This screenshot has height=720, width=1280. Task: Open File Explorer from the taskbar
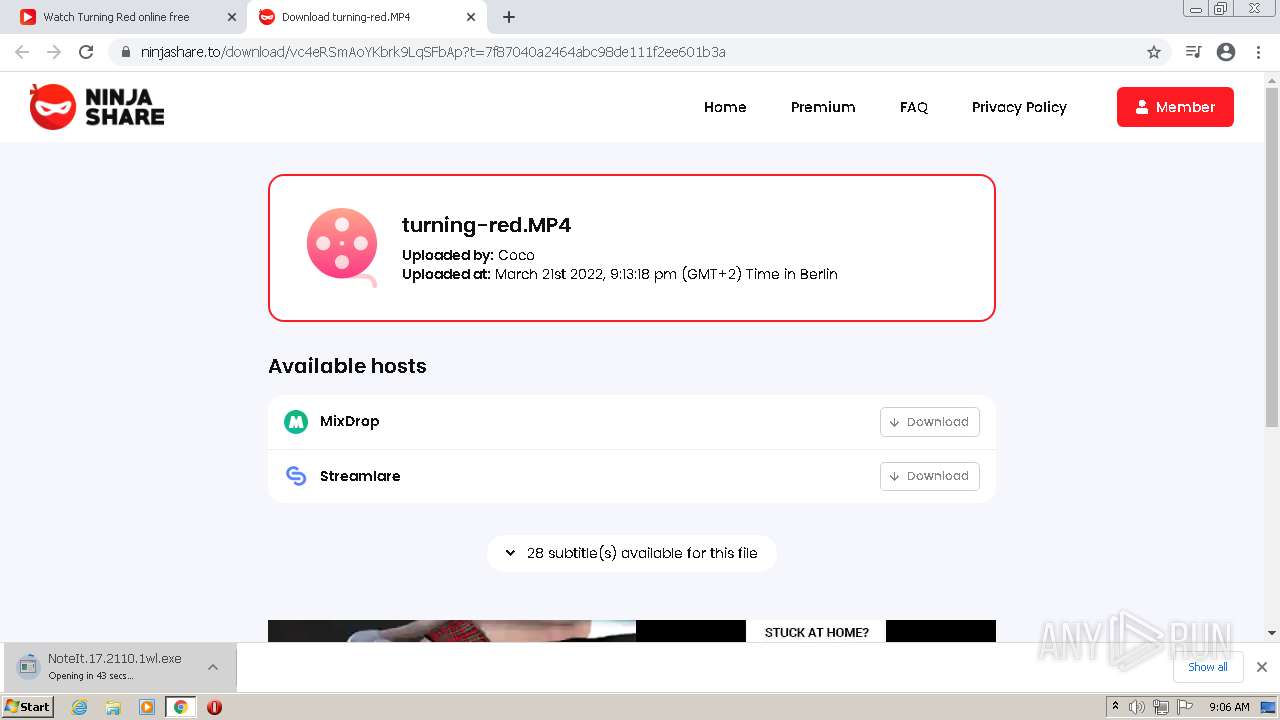(113, 707)
